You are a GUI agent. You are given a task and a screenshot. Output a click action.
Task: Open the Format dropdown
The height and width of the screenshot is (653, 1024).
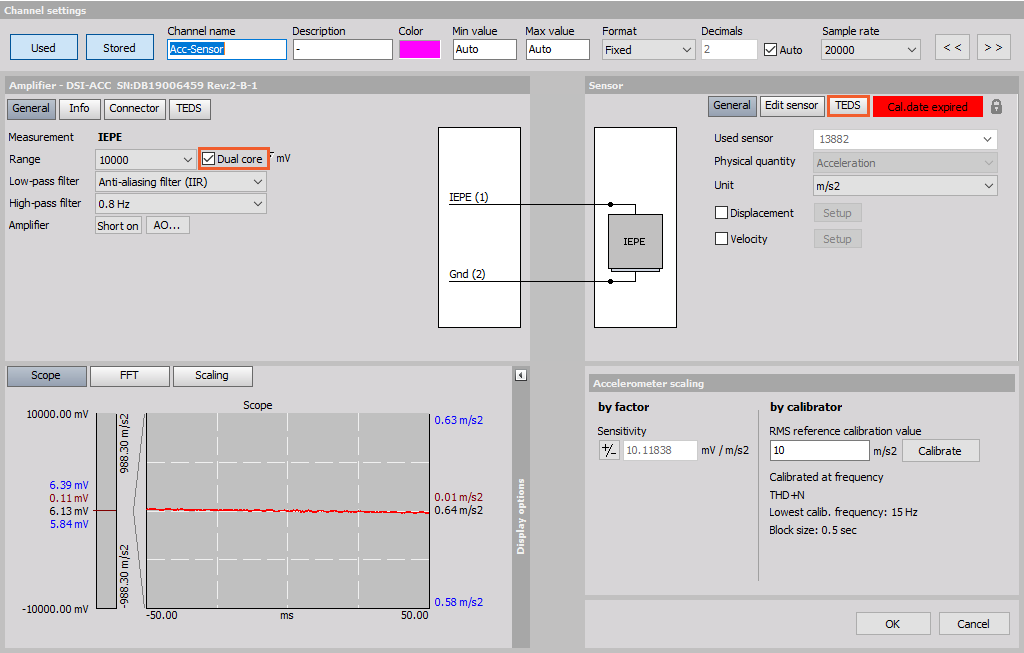click(x=647, y=50)
